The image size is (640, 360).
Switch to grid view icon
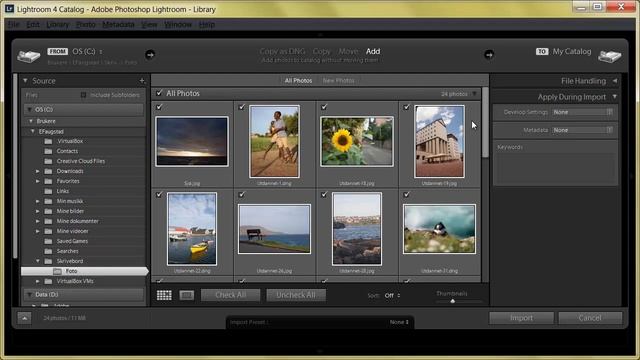tap(164, 295)
